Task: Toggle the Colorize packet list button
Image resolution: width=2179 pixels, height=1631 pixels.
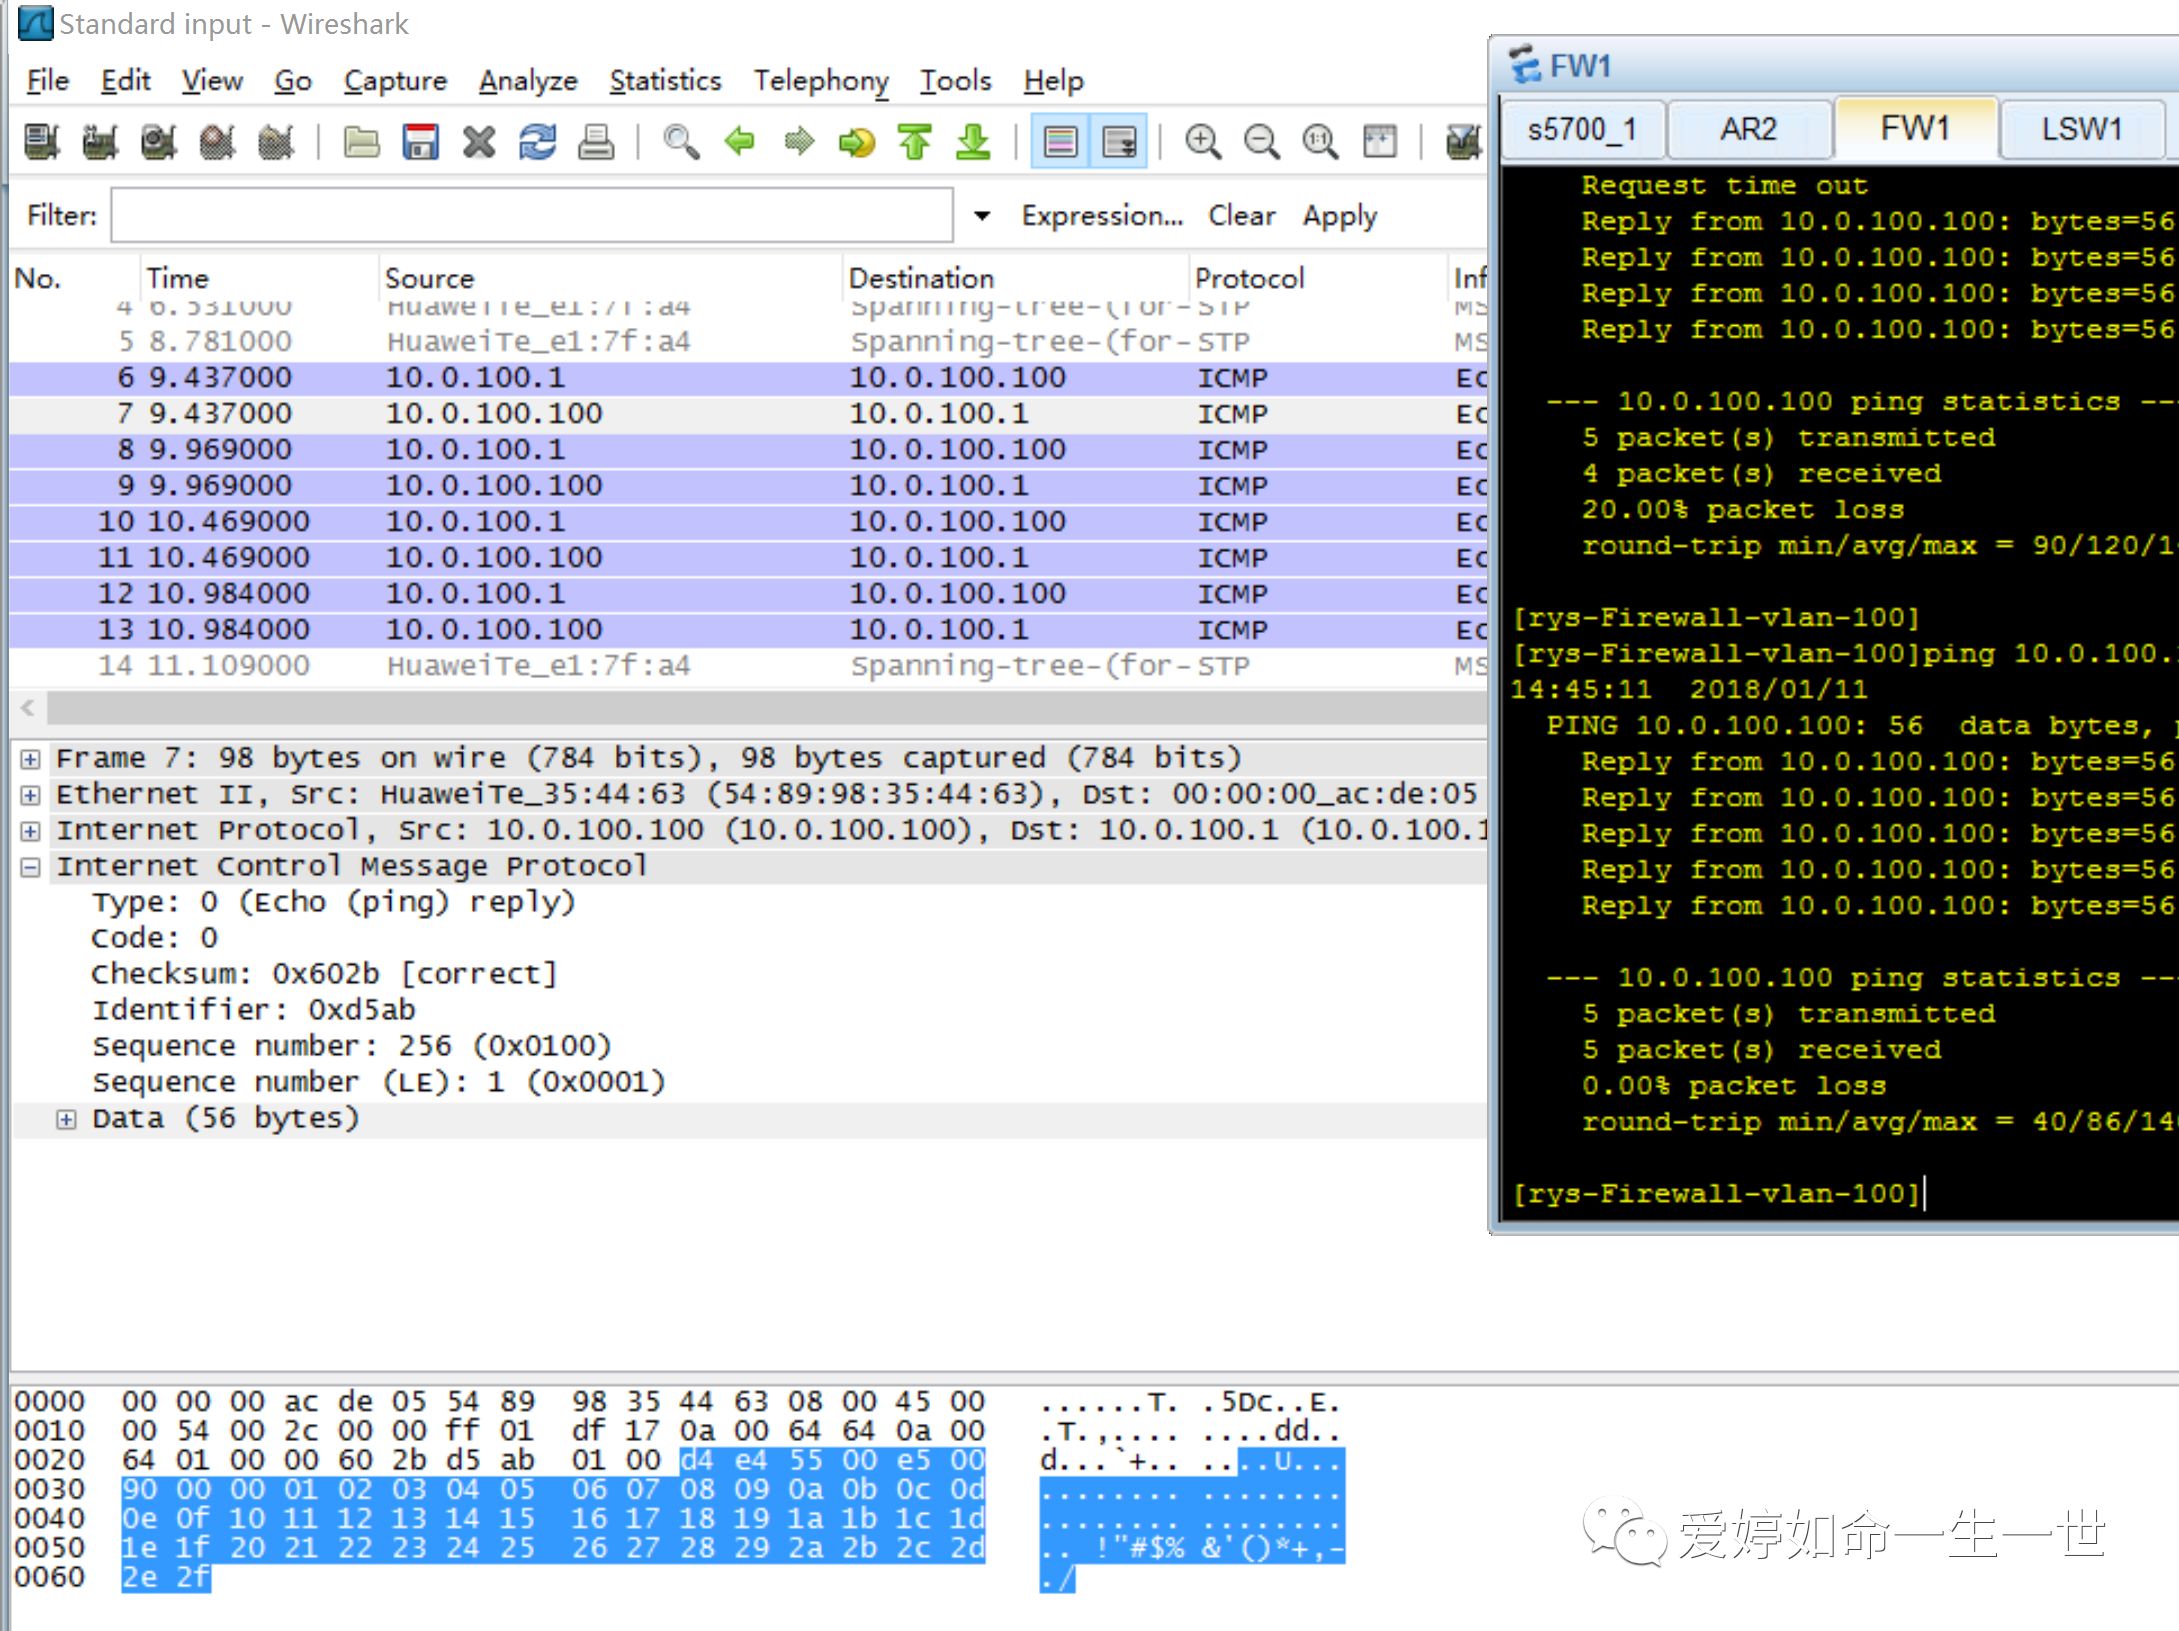Action: [x=1060, y=142]
